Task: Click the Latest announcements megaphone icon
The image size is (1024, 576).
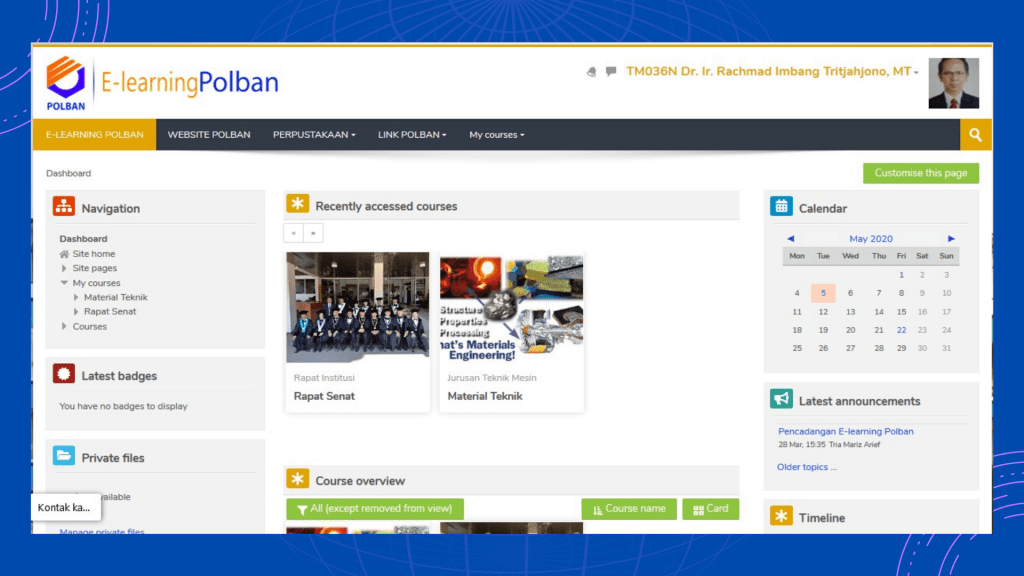Action: 781,399
